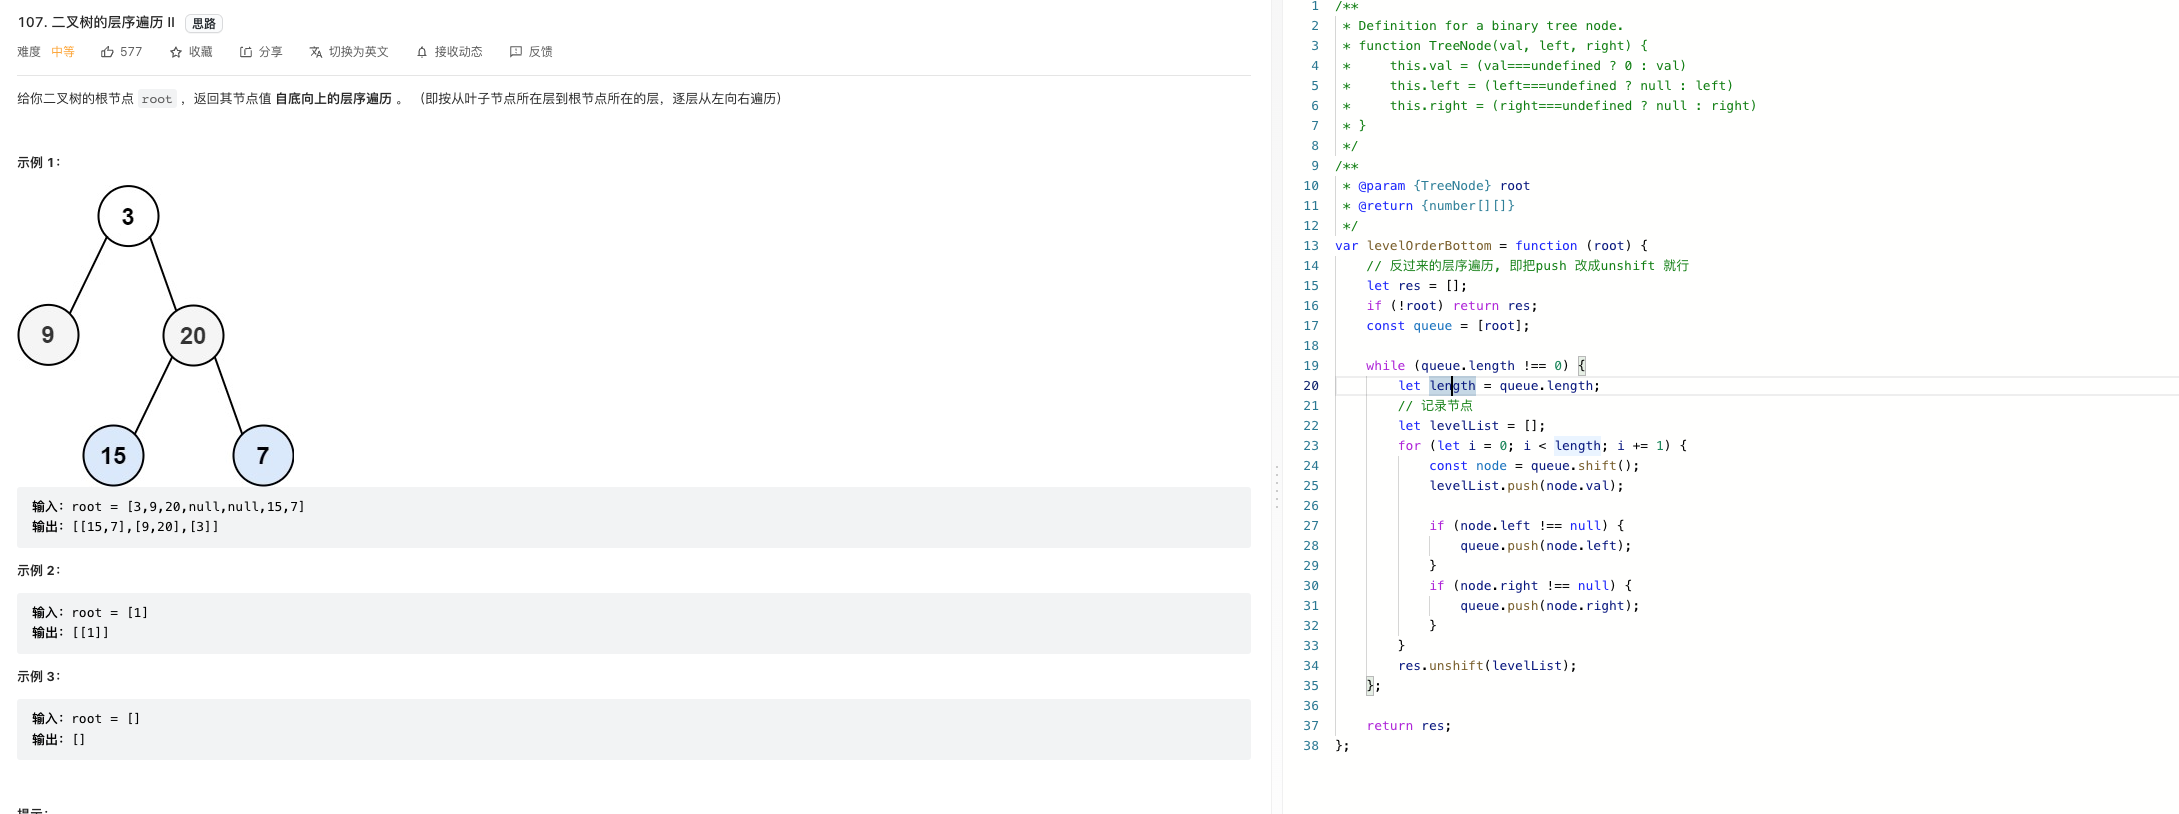This screenshot has width=2179, height=814.
Task: Click tree node 9 in the diagram
Action: (x=48, y=335)
